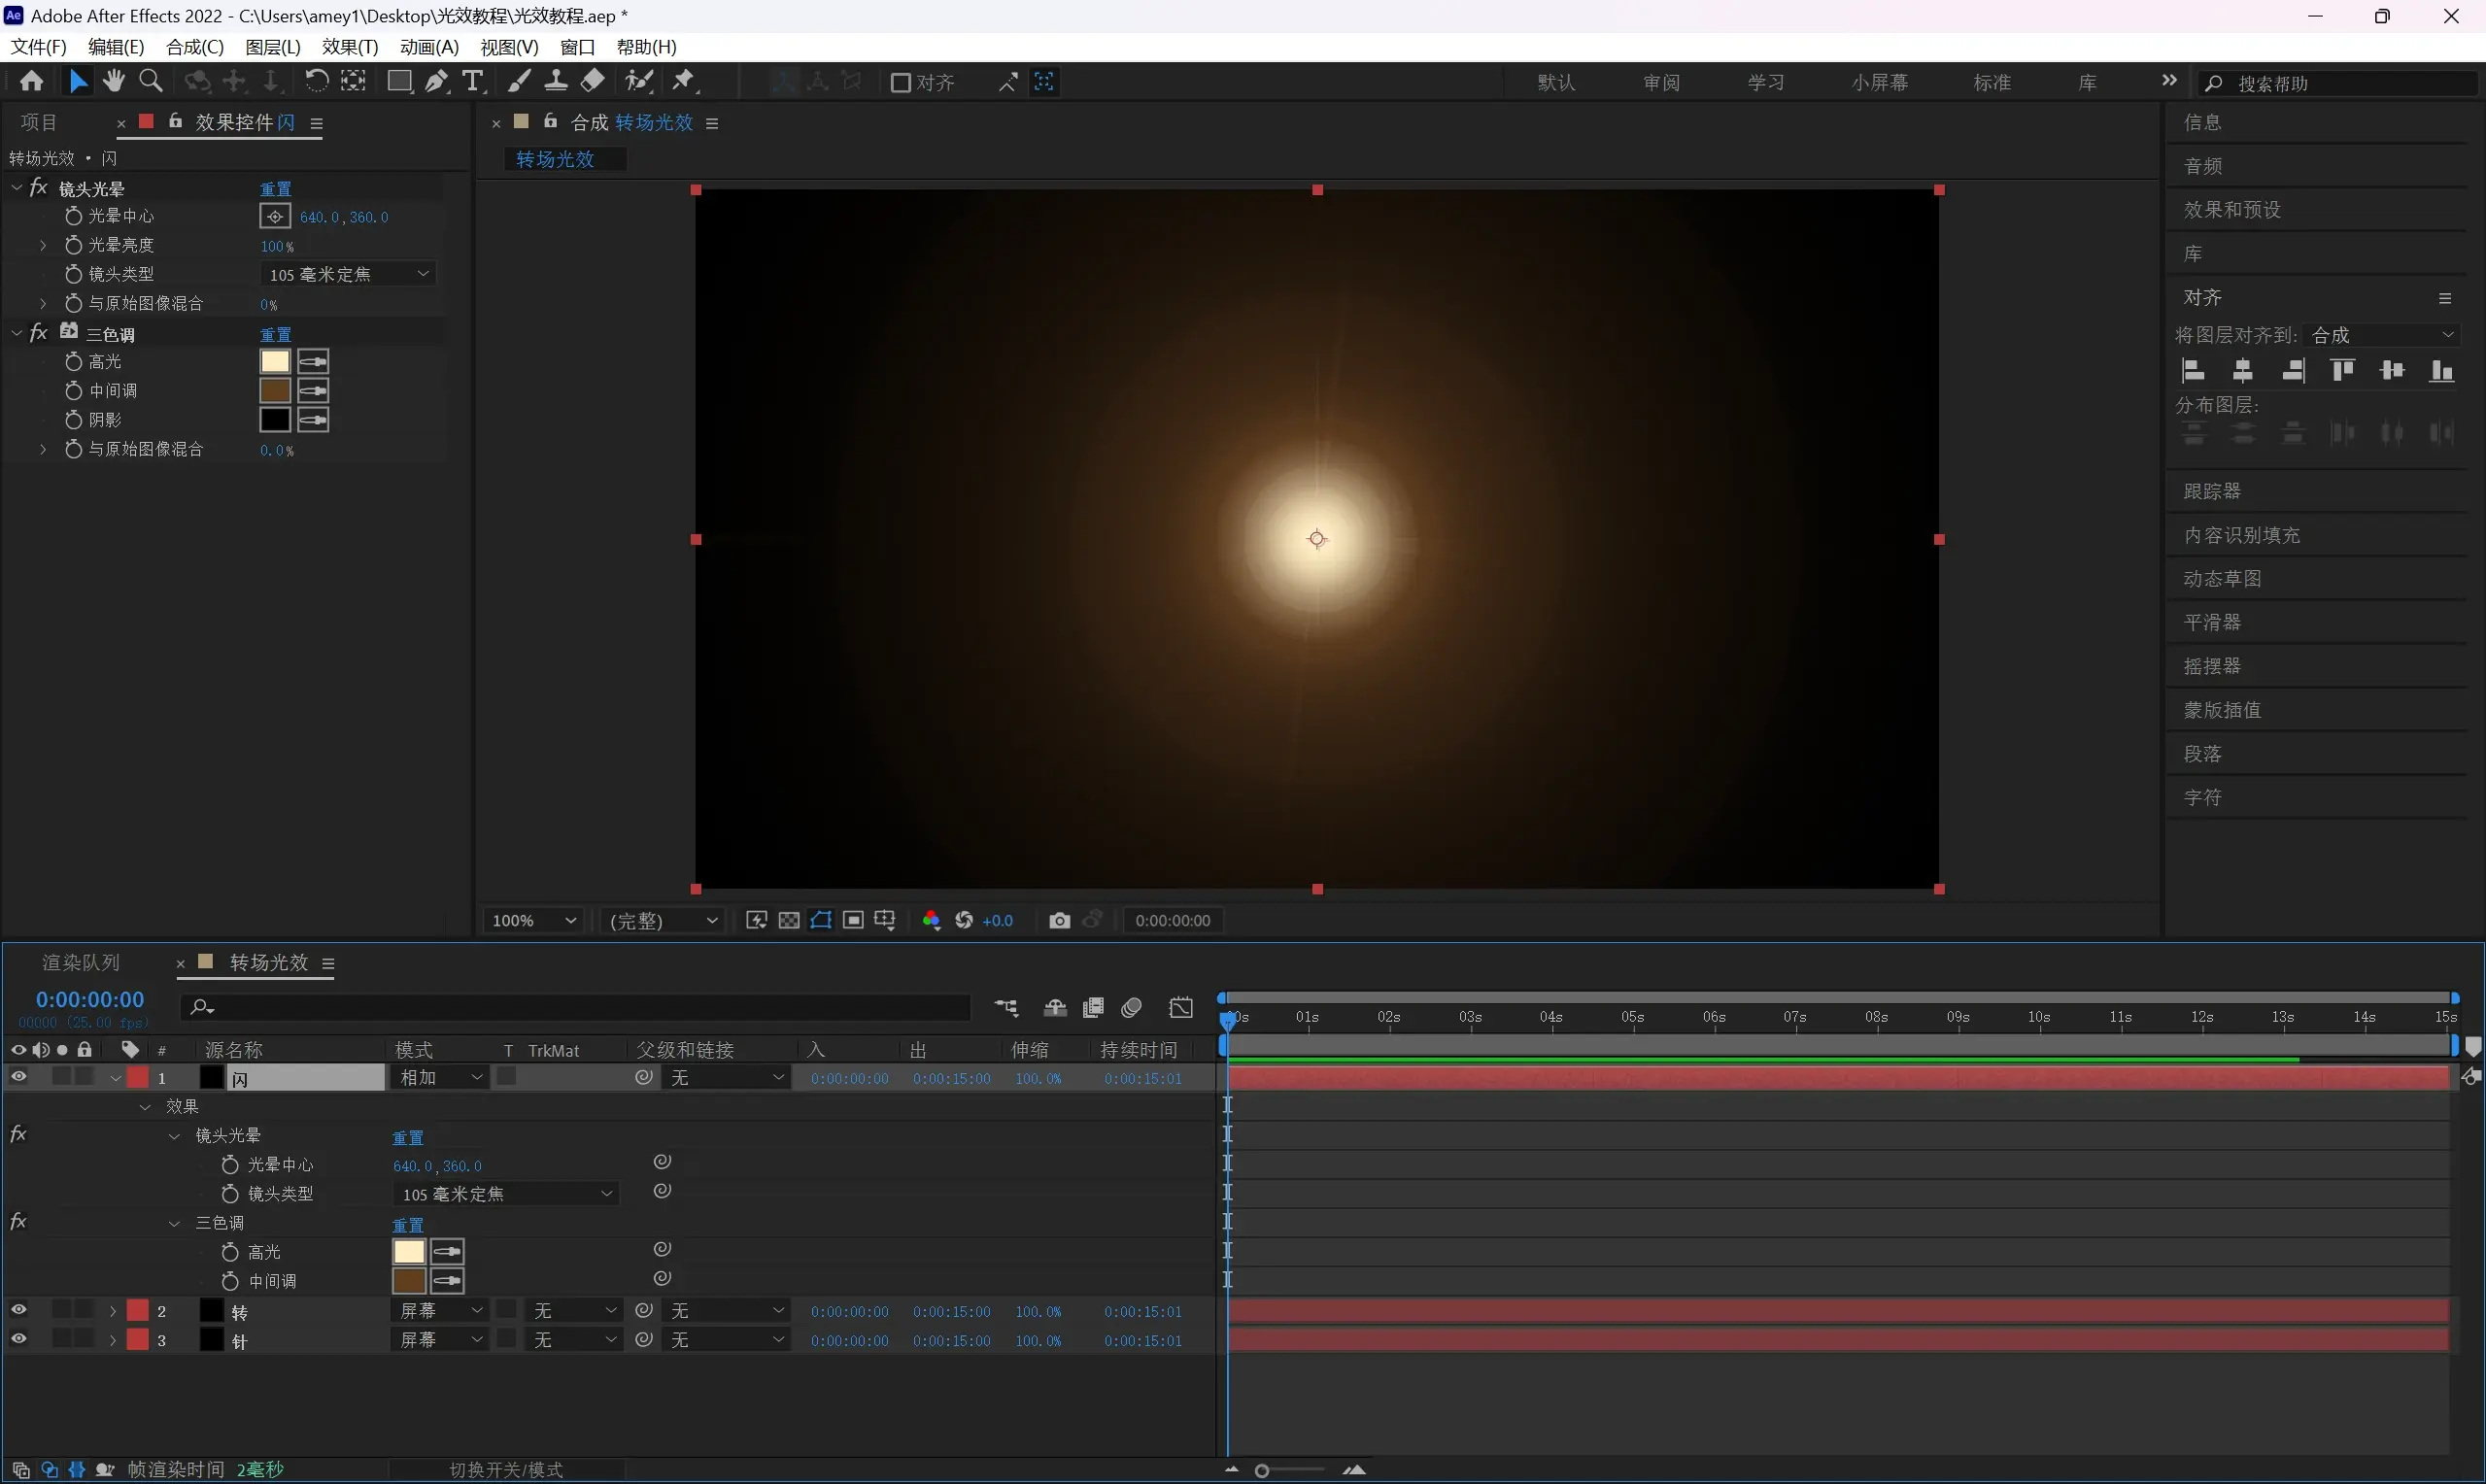Open the (完整) resolution dropdown
The height and width of the screenshot is (1484, 2486).
663,921
